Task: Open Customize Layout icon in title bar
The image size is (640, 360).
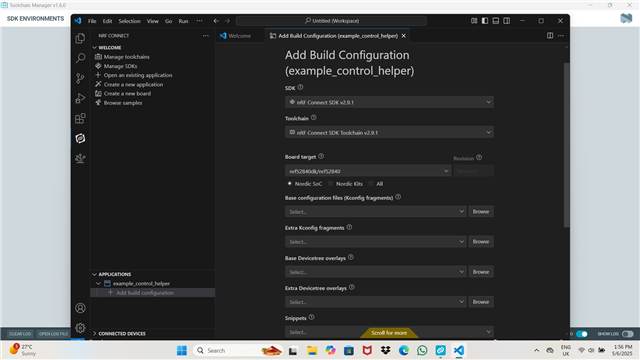Action: 474,21
